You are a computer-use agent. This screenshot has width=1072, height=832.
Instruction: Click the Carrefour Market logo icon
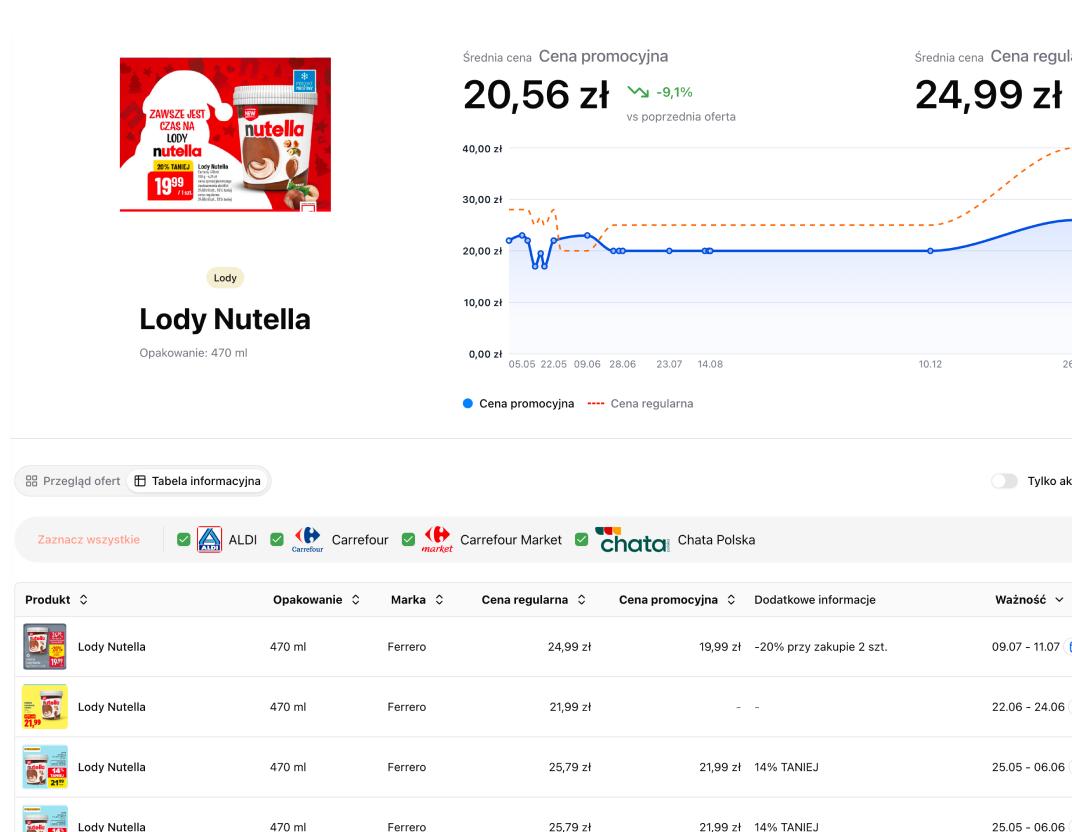click(438, 540)
